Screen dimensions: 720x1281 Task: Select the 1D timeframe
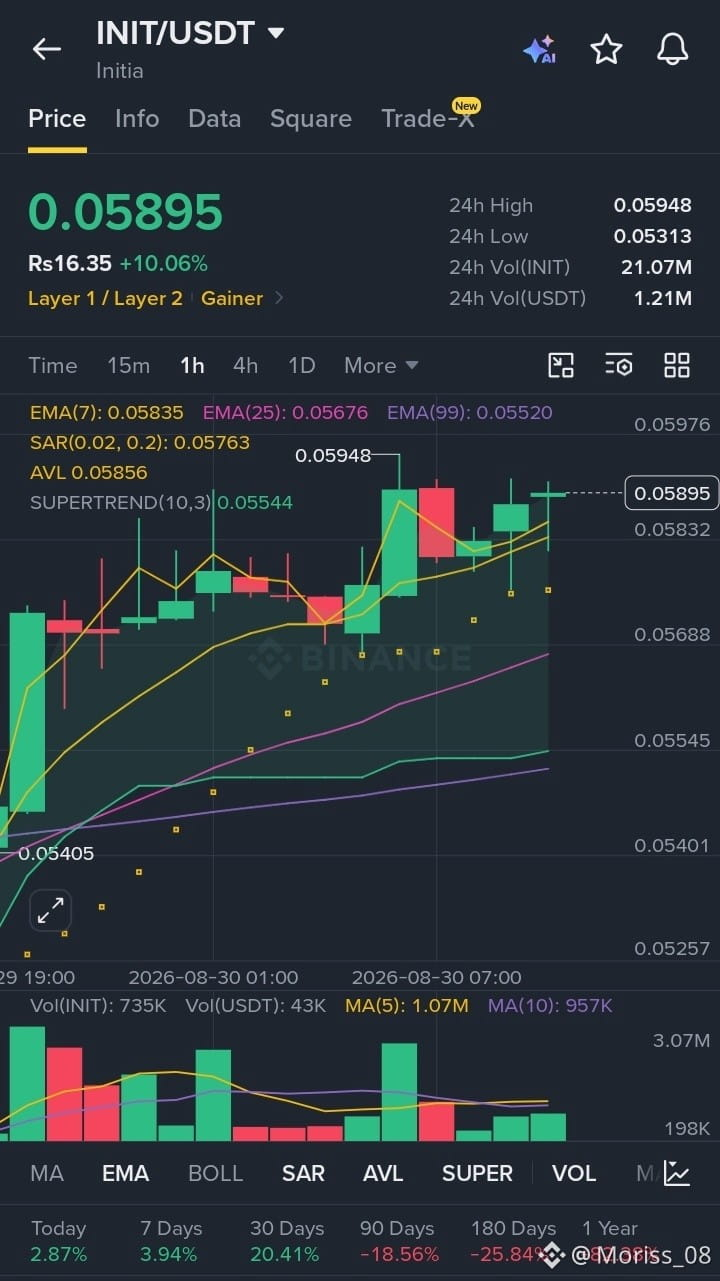coord(301,366)
